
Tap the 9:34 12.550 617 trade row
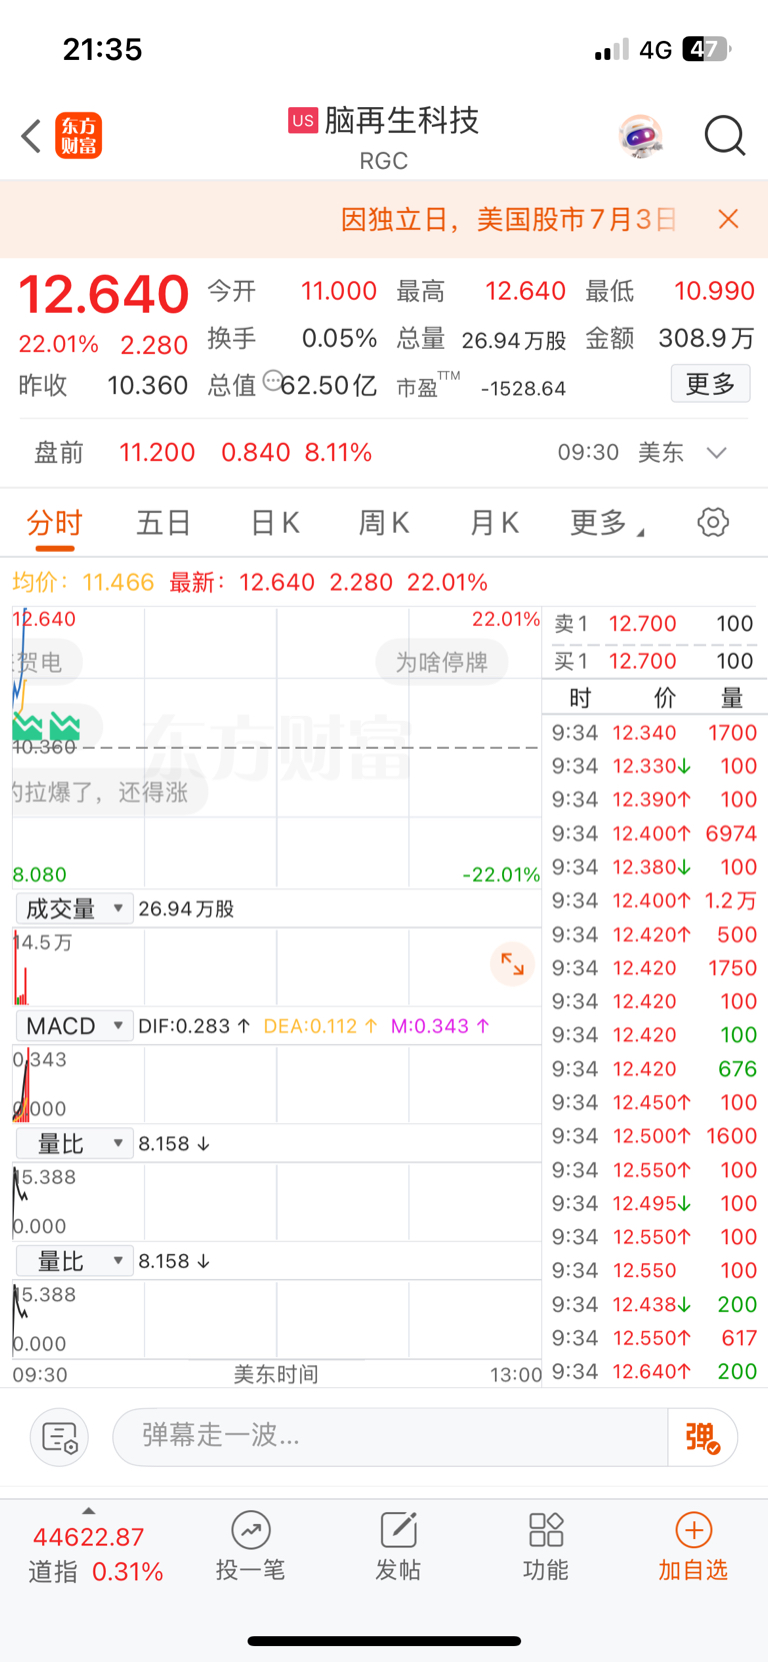pyautogui.click(x=654, y=1338)
